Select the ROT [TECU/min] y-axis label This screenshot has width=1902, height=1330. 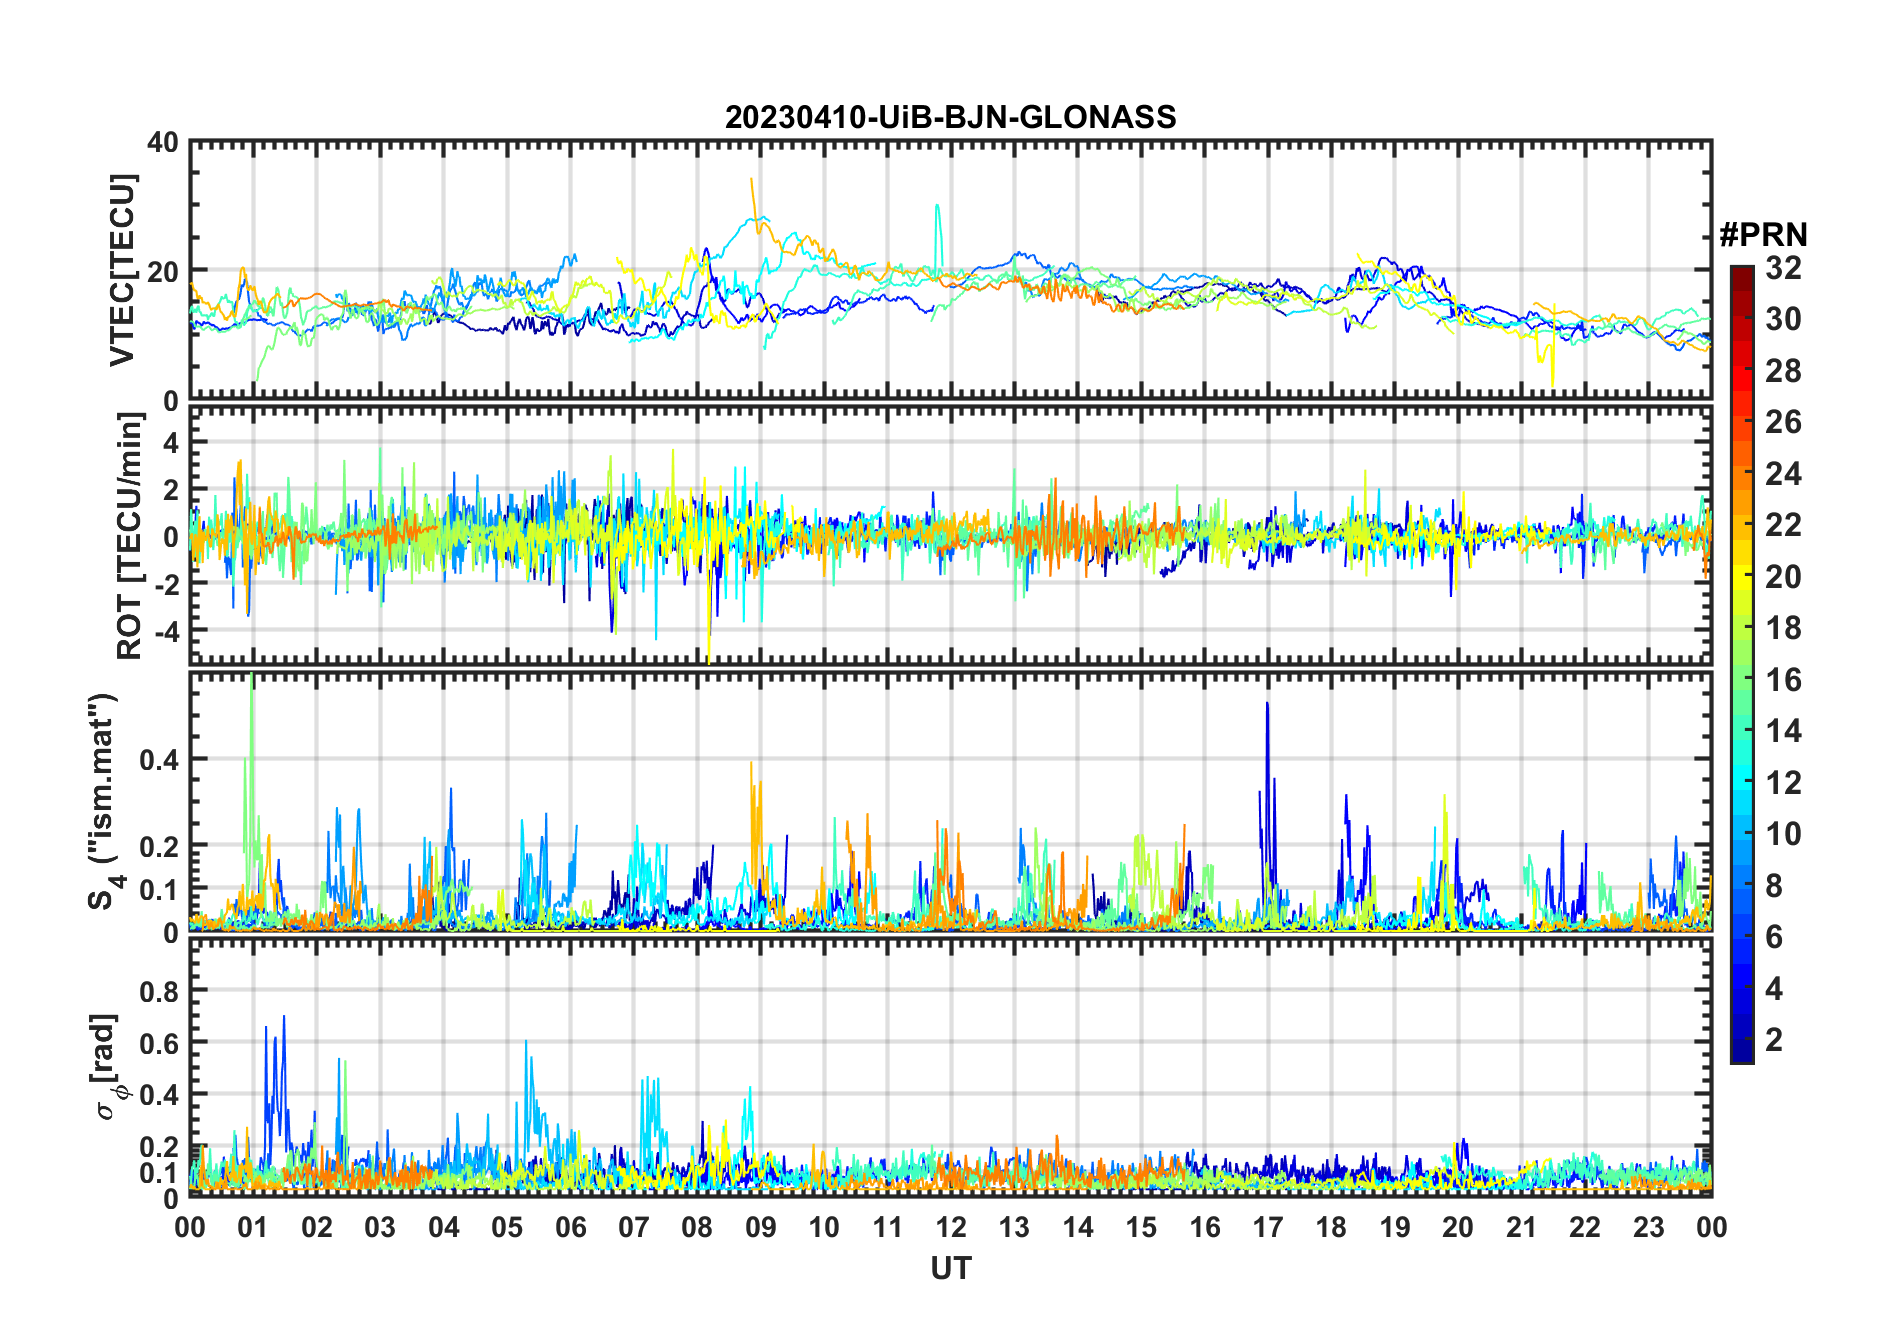(129, 536)
